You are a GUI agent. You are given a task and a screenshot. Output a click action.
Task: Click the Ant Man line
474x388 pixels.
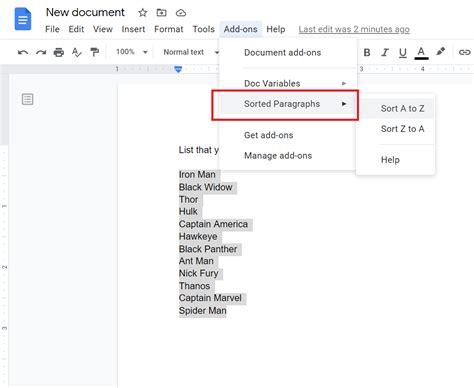[196, 261]
